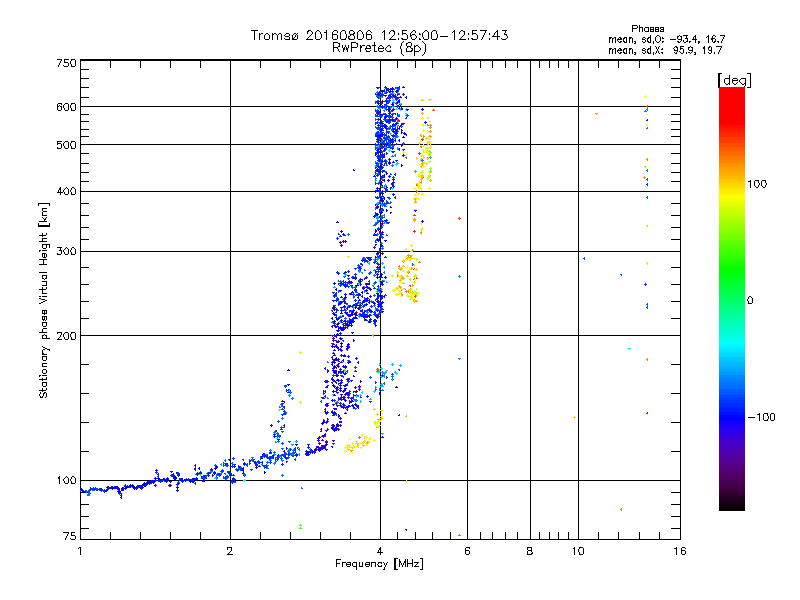Click the y-axis tick label '200'
The image size is (800, 600).
click(x=66, y=336)
